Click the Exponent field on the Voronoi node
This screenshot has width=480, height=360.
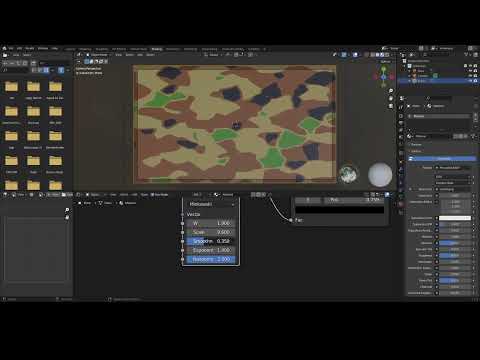(211, 250)
